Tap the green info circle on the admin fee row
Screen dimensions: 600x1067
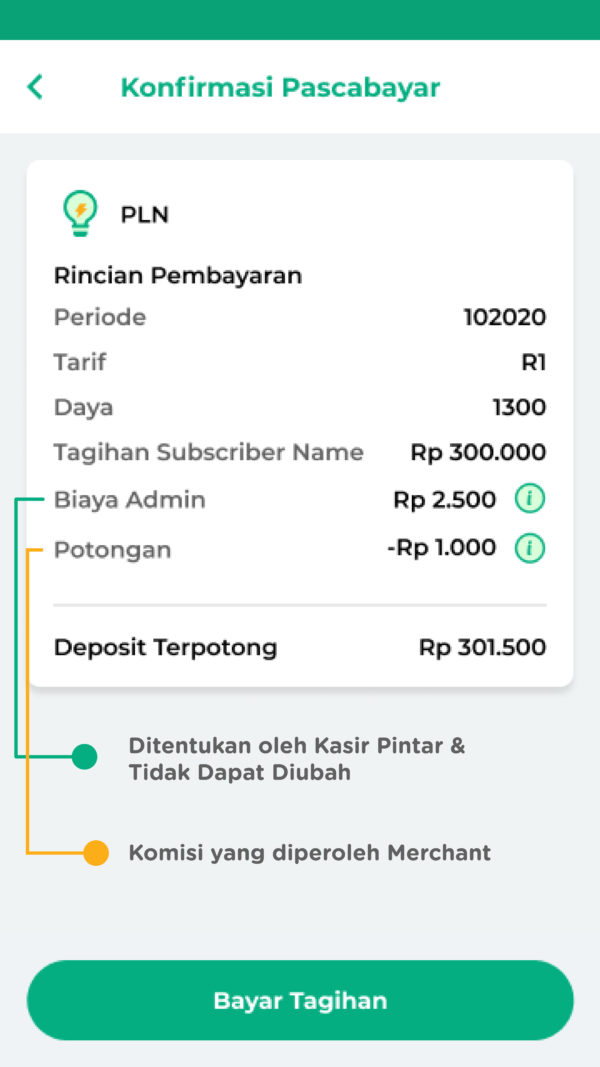(529, 498)
